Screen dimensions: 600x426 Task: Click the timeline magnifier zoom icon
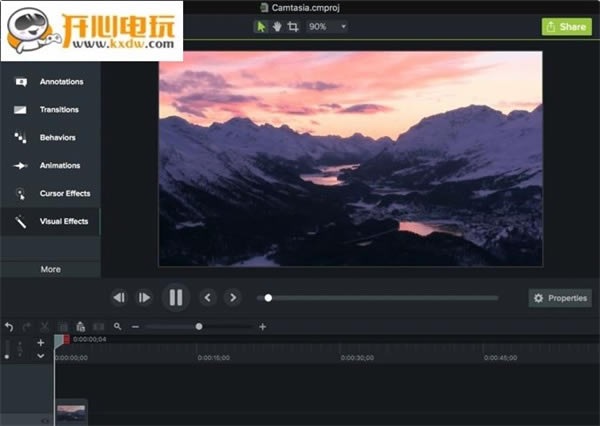117,326
